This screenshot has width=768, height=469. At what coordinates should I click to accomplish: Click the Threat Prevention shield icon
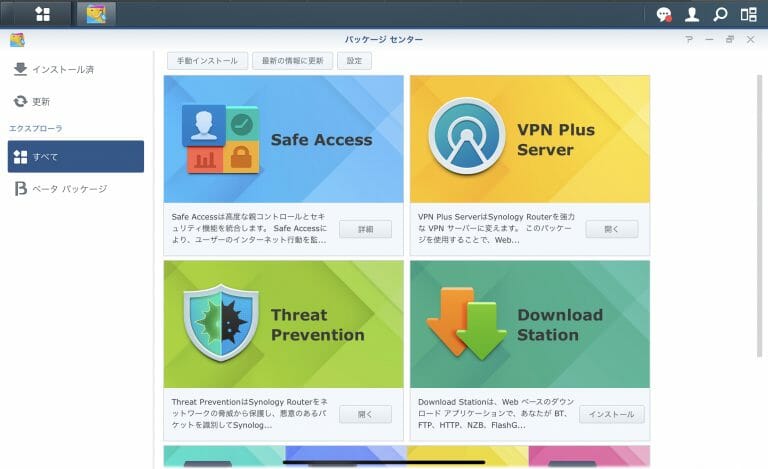(221, 322)
